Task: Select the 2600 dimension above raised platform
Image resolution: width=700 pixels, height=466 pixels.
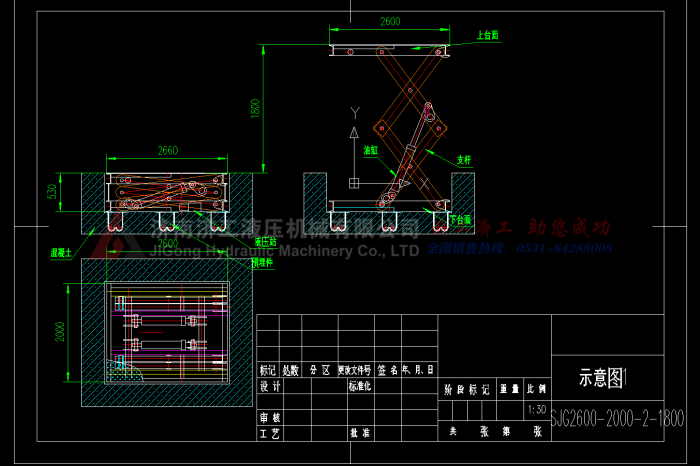Action: pos(390,21)
